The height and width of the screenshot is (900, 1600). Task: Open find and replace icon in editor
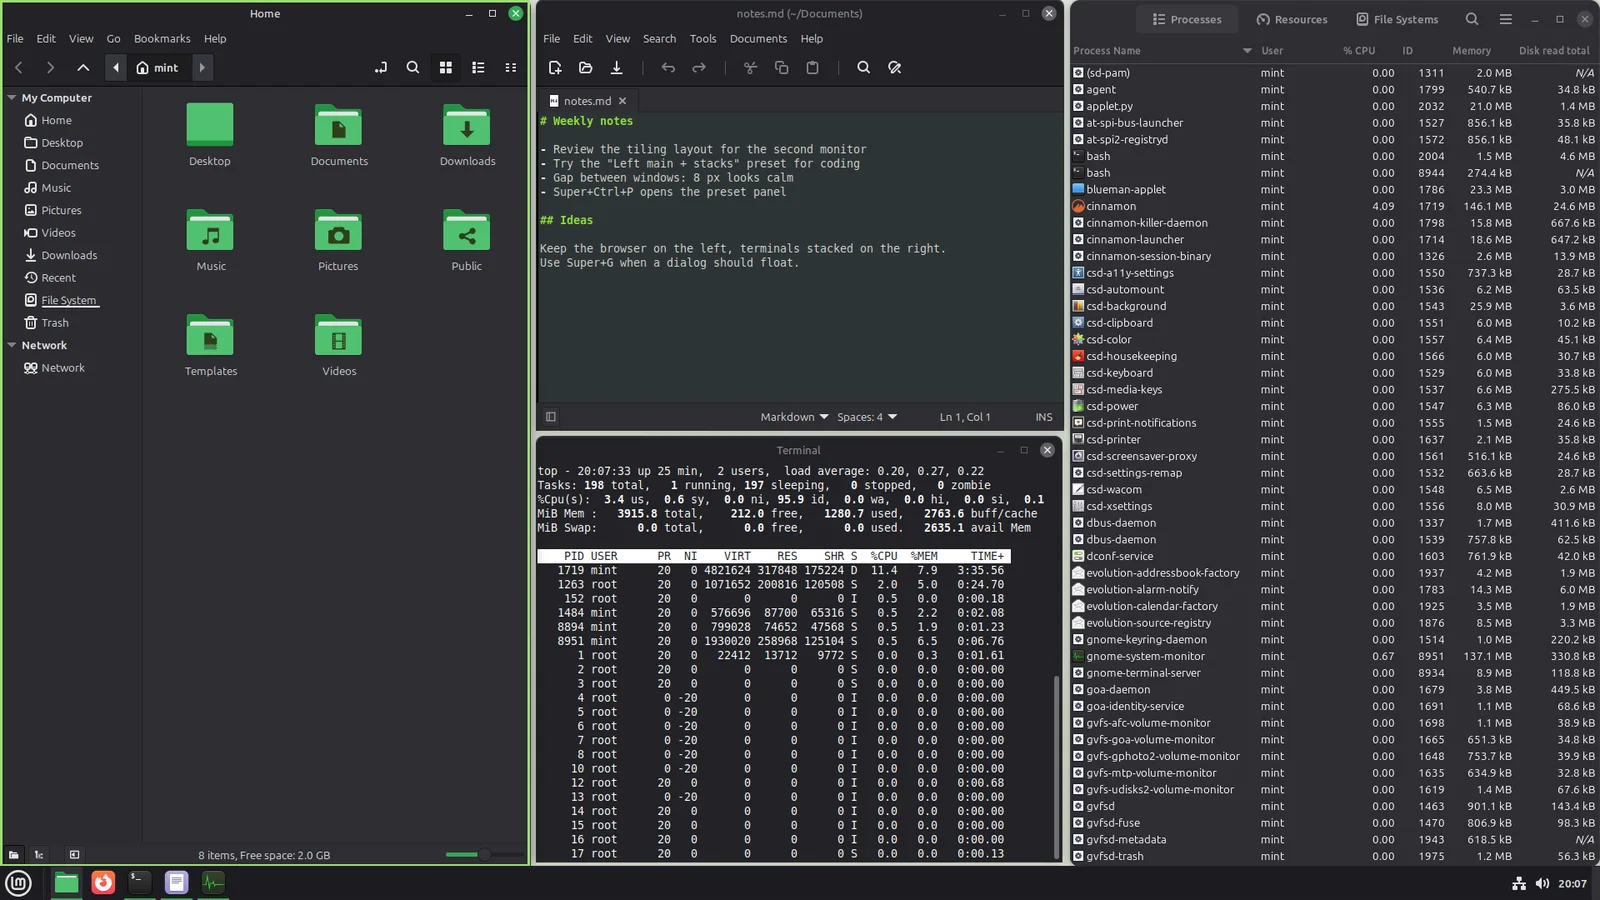pyautogui.click(x=895, y=68)
